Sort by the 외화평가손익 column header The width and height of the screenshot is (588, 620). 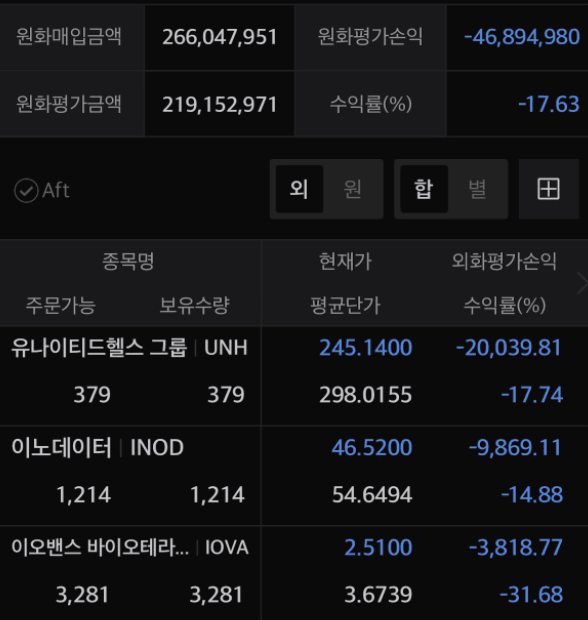[x=504, y=261]
